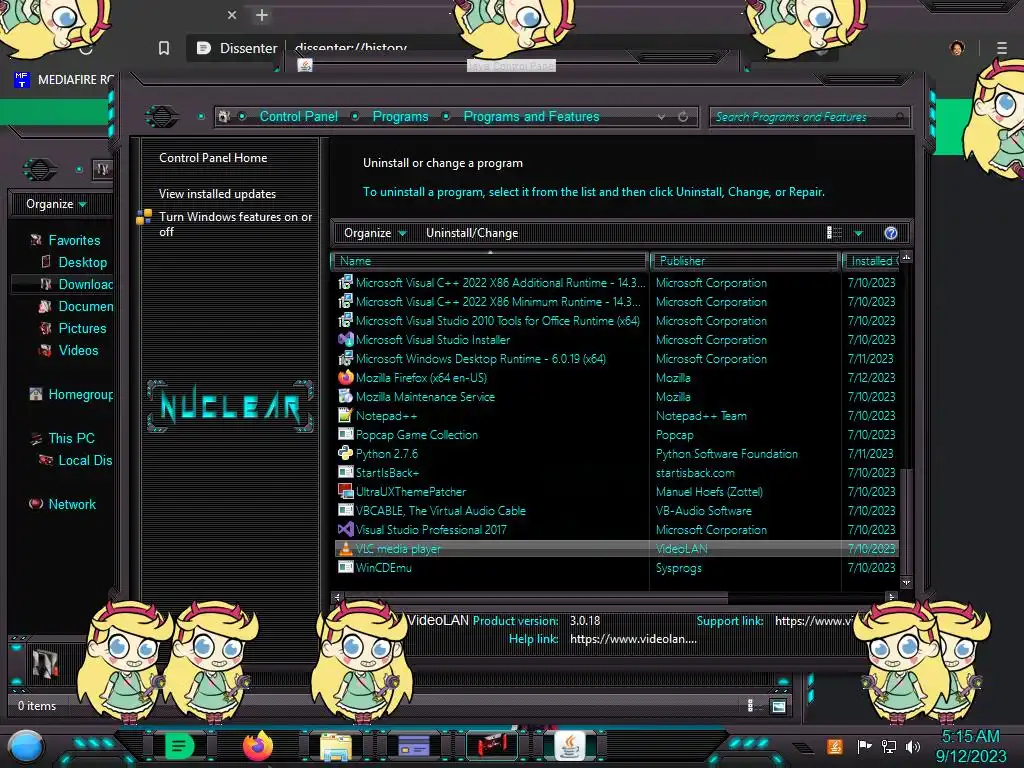Click the Python Software Foundation publisher cell

(727, 454)
